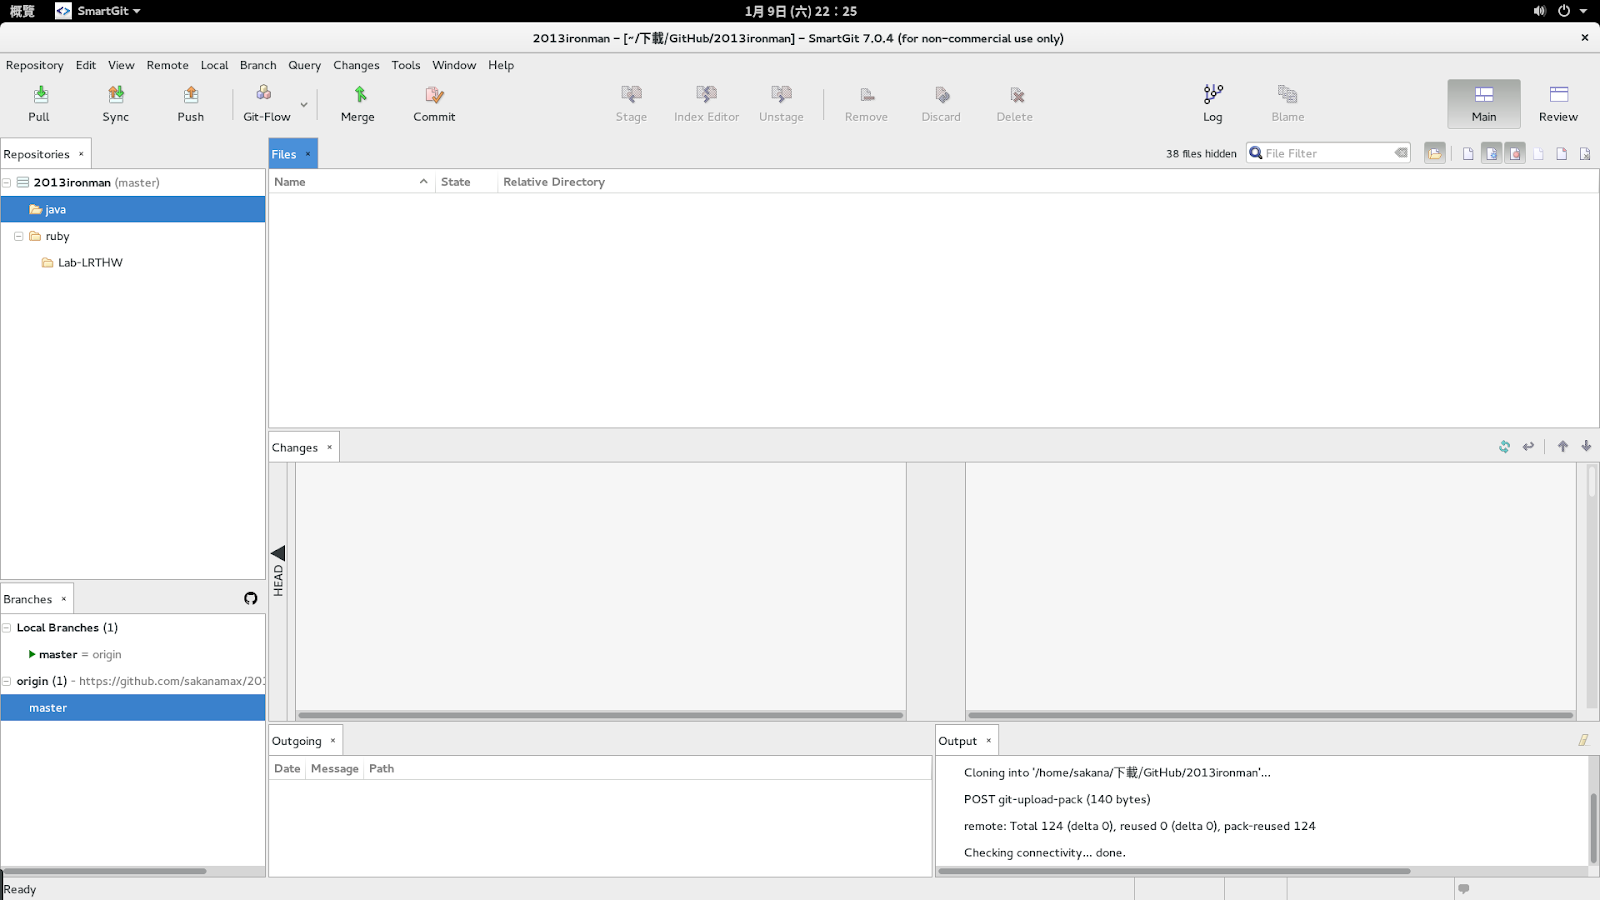Toggle the file filter with the red dot
This screenshot has height=900, width=1600.
tap(1515, 153)
